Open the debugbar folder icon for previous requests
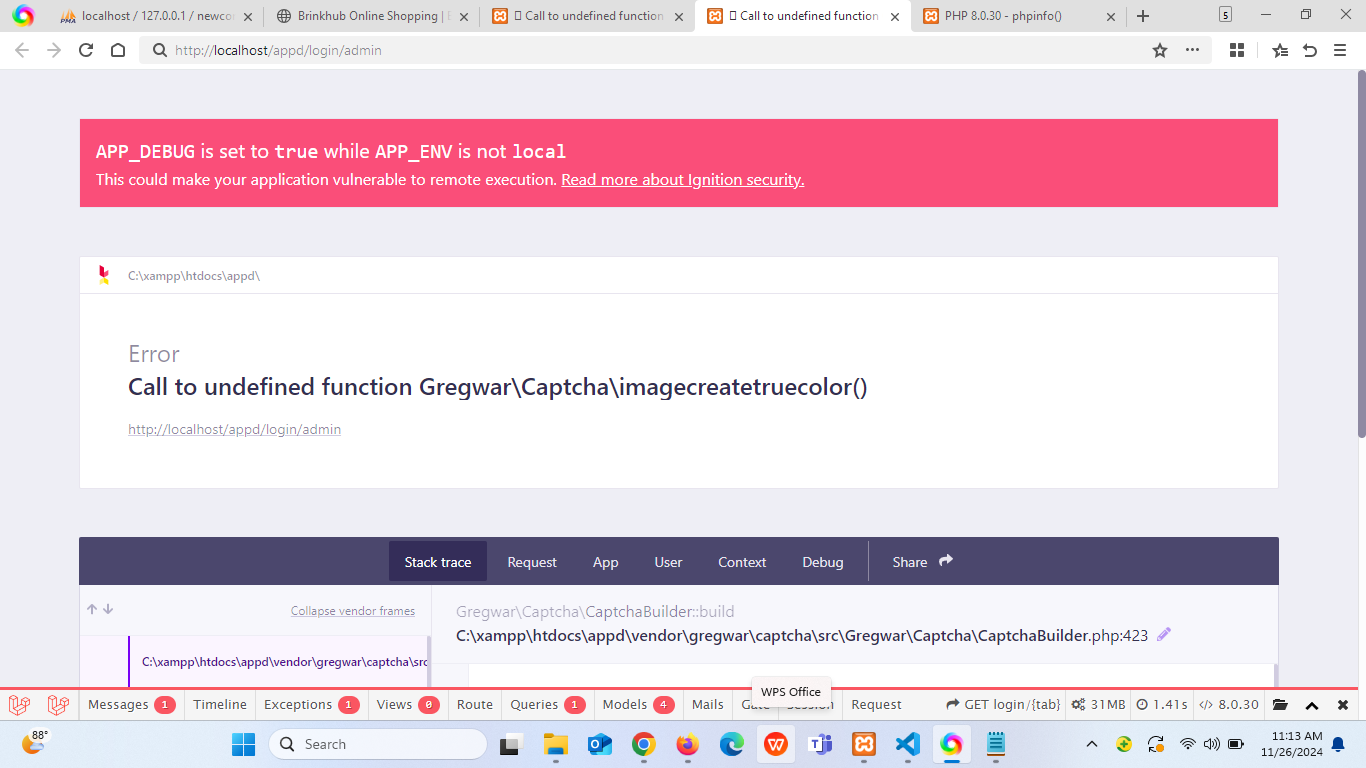Image resolution: width=1366 pixels, height=768 pixels. 1280,704
